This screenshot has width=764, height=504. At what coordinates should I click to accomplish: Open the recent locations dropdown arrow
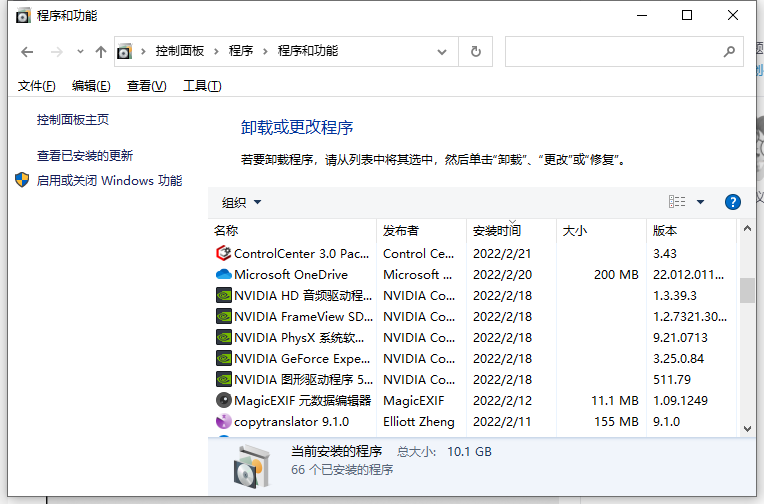tap(80, 51)
